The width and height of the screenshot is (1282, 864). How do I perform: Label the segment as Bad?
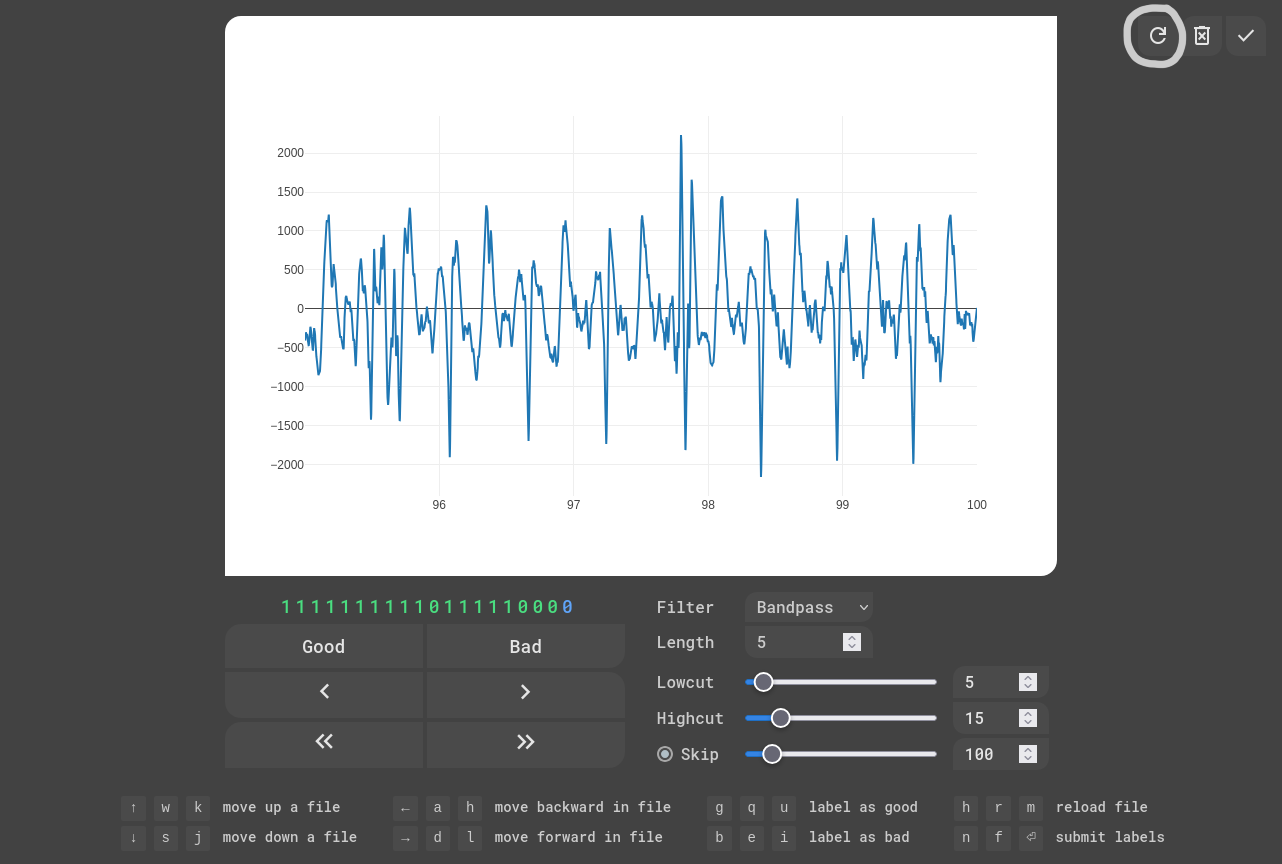click(x=525, y=647)
